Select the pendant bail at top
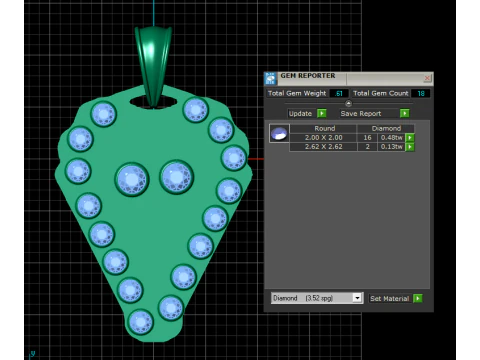 point(153,67)
